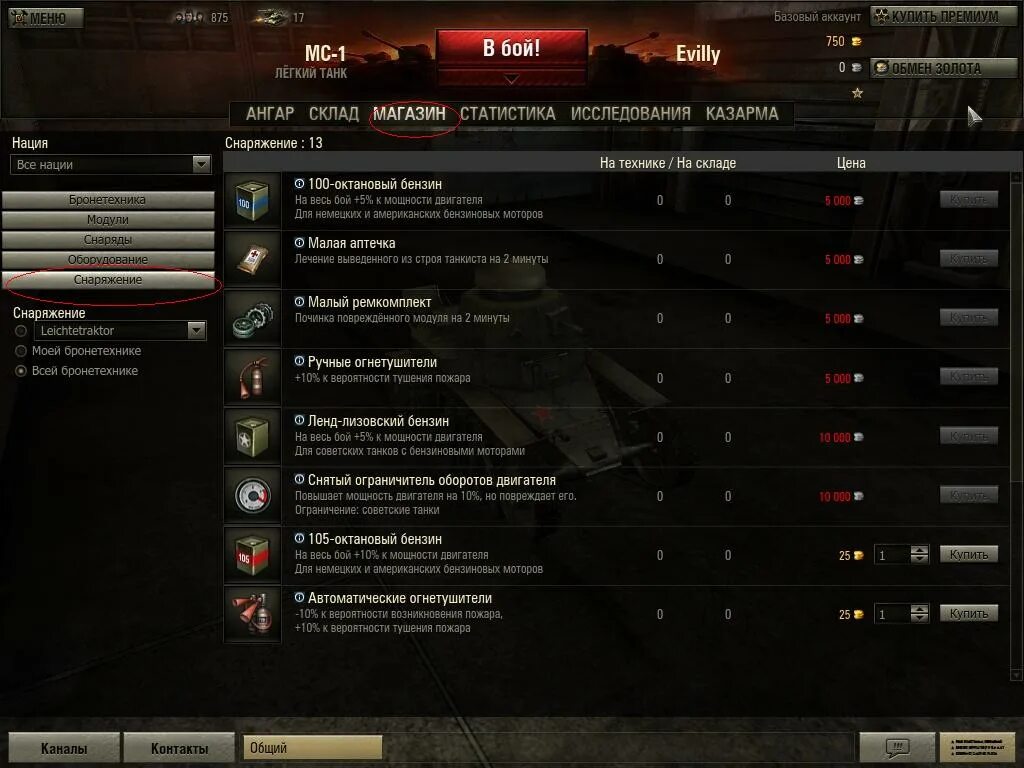Expand the arrow below В бой! button
1024x768 pixels.
pyautogui.click(x=512, y=79)
